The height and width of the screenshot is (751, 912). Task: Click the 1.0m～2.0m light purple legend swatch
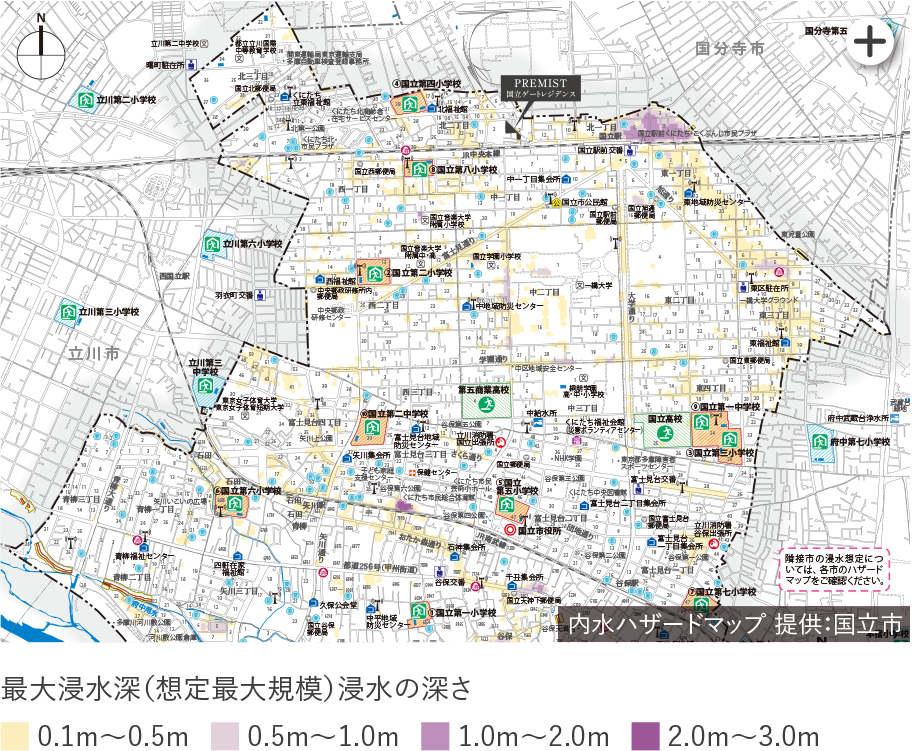pyautogui.click(x=435, y=735)
